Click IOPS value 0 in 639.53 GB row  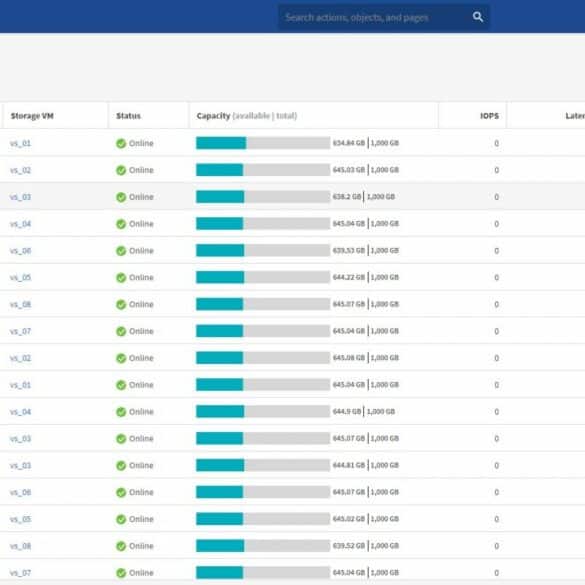pyautogui.click(x=496, y=251)
